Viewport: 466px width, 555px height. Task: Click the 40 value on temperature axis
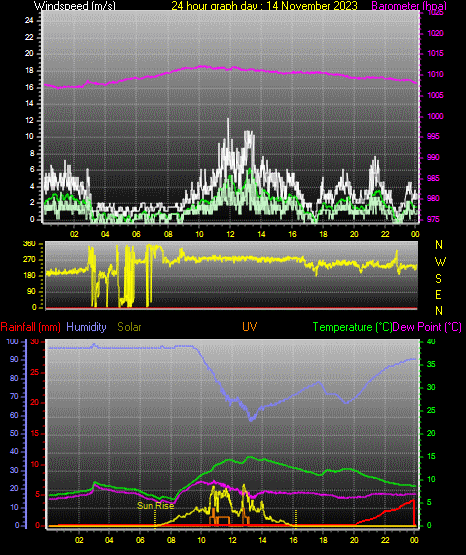[431, 342]
